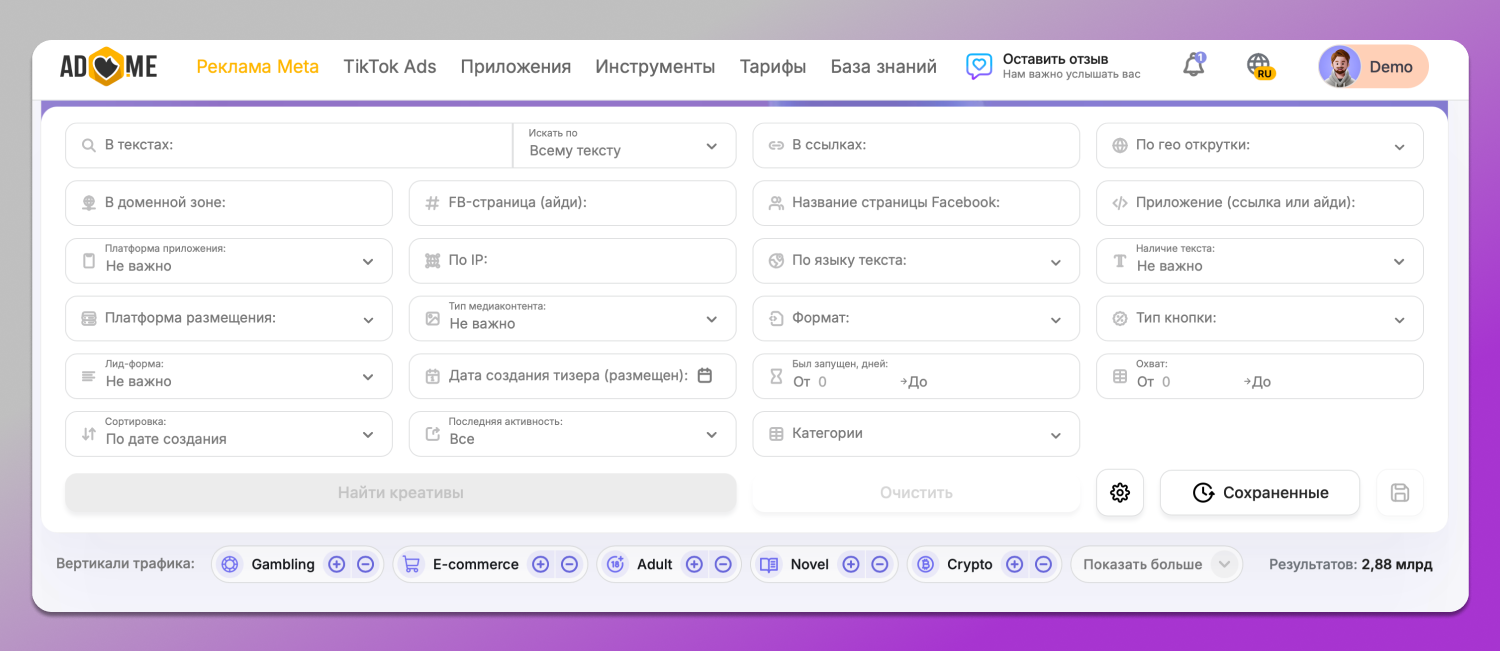Click the save floppy disk icon
This screenshot has height=651, width=1500.
1399,493
